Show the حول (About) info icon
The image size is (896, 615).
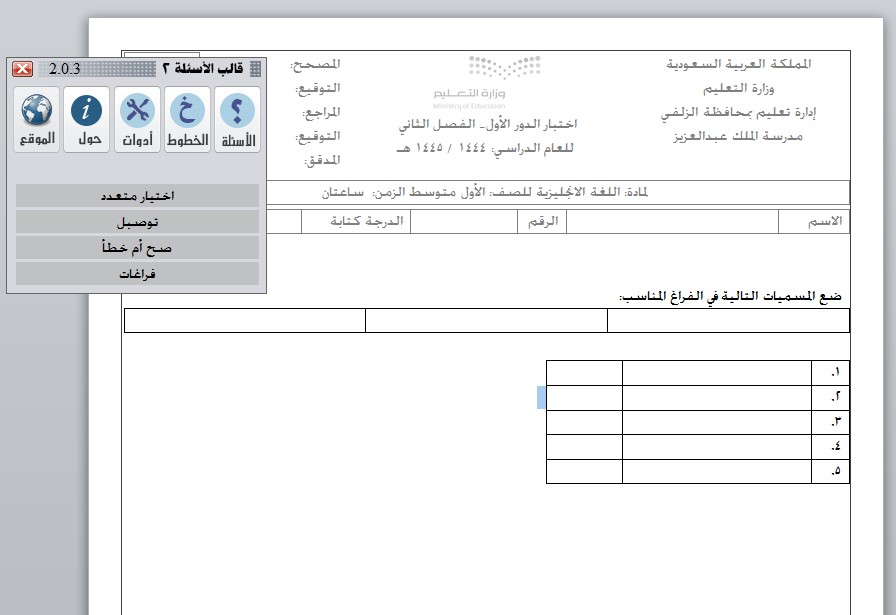point(88,119)
